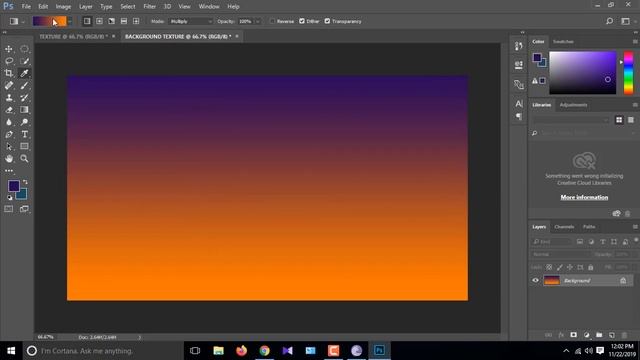Open the gradient picker dropdown arrow
640x360 pixels.
[70, 21]
